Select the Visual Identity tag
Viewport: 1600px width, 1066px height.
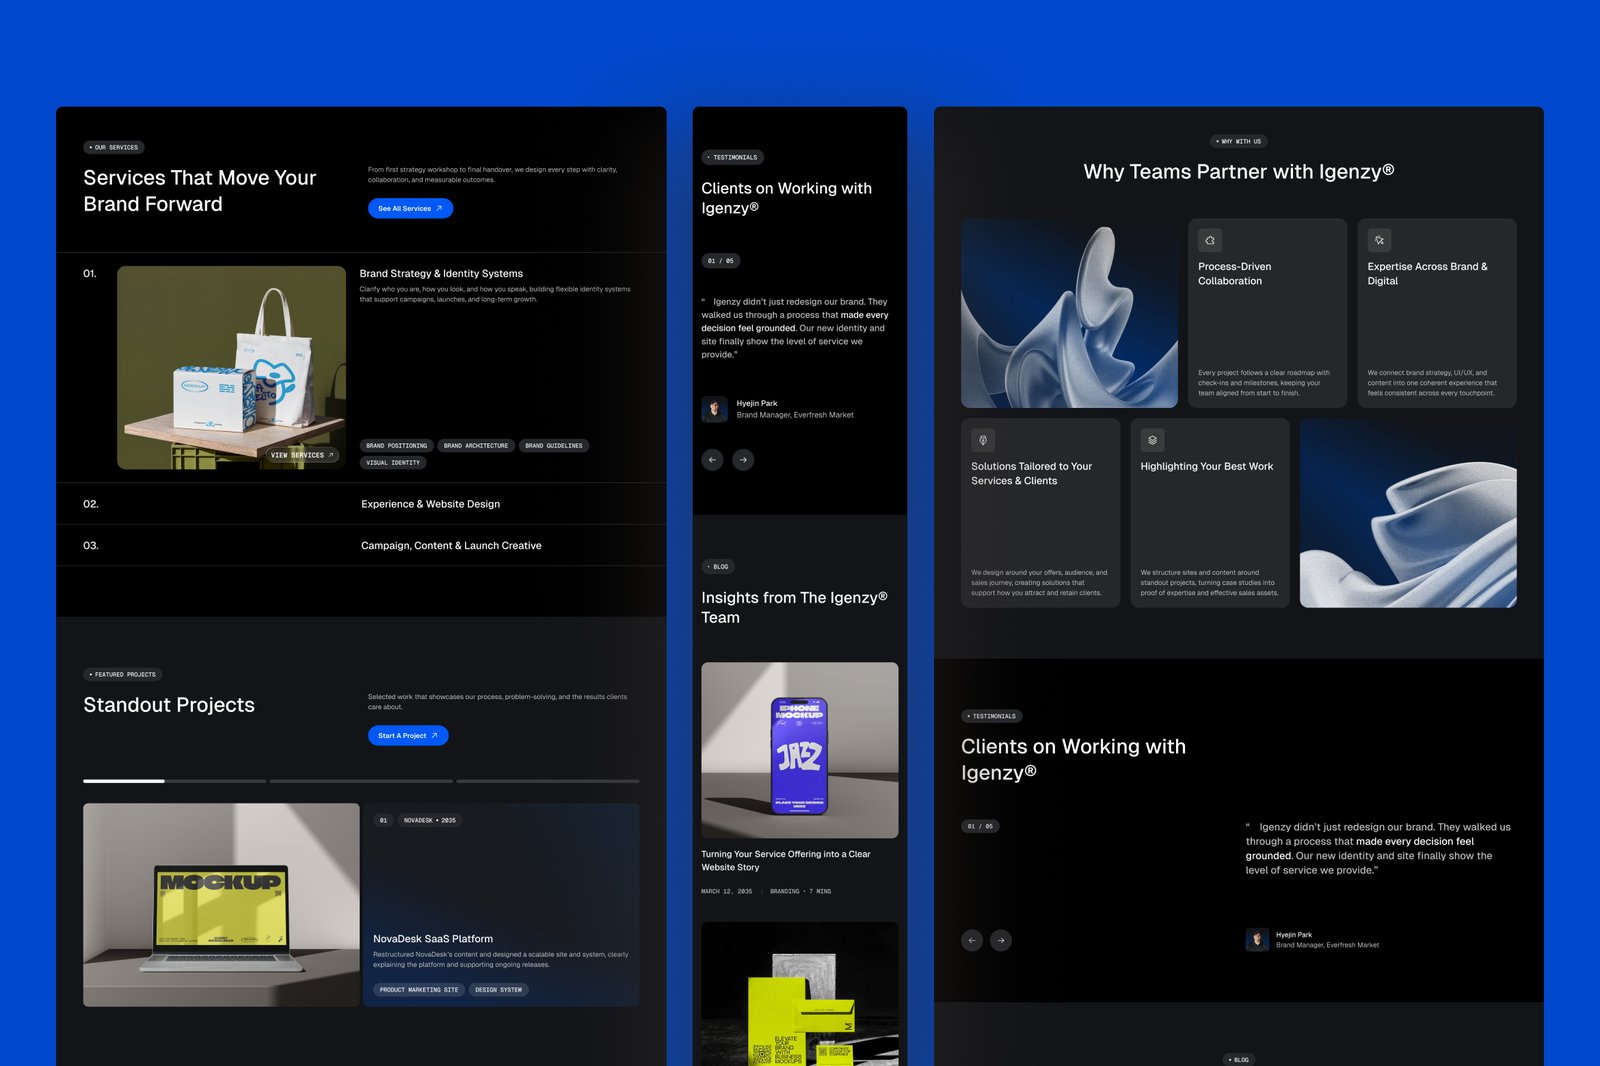click(x=391, y=462)
